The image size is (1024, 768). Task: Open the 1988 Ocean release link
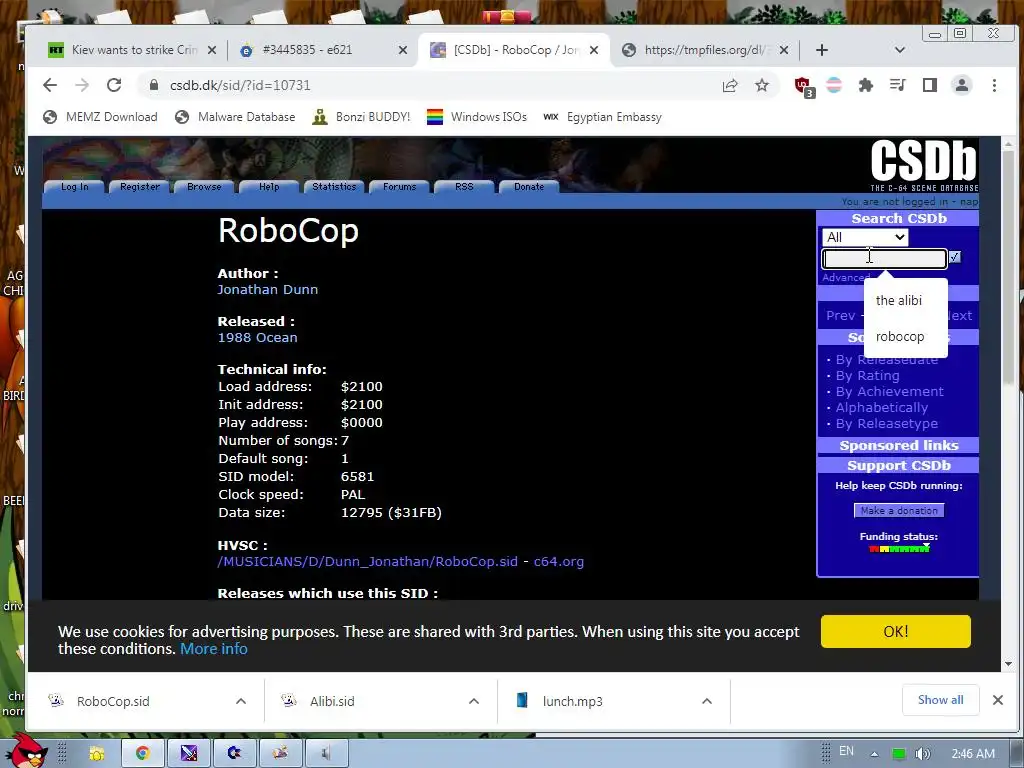(257, 338)
